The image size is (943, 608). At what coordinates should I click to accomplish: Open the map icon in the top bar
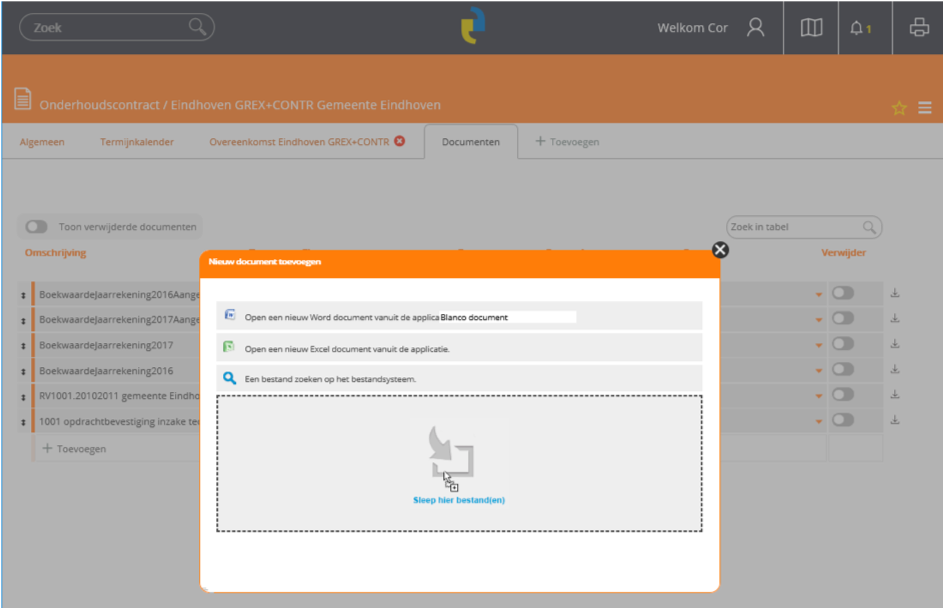point(811,28)
